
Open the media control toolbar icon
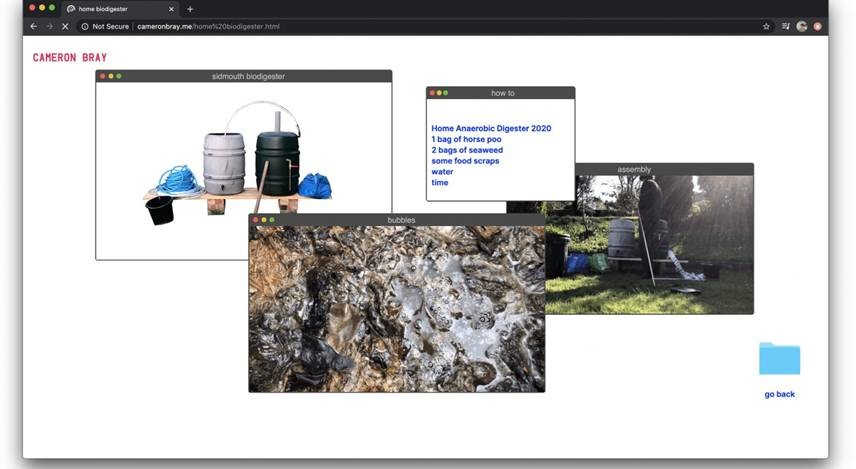pos(786,26)
